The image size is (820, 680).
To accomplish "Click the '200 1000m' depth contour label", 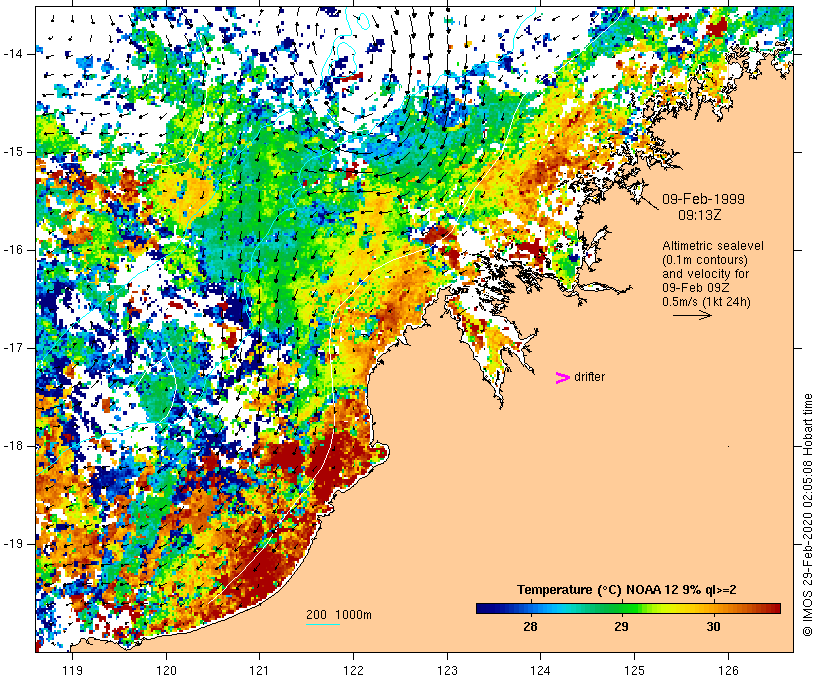I will 339,615.
